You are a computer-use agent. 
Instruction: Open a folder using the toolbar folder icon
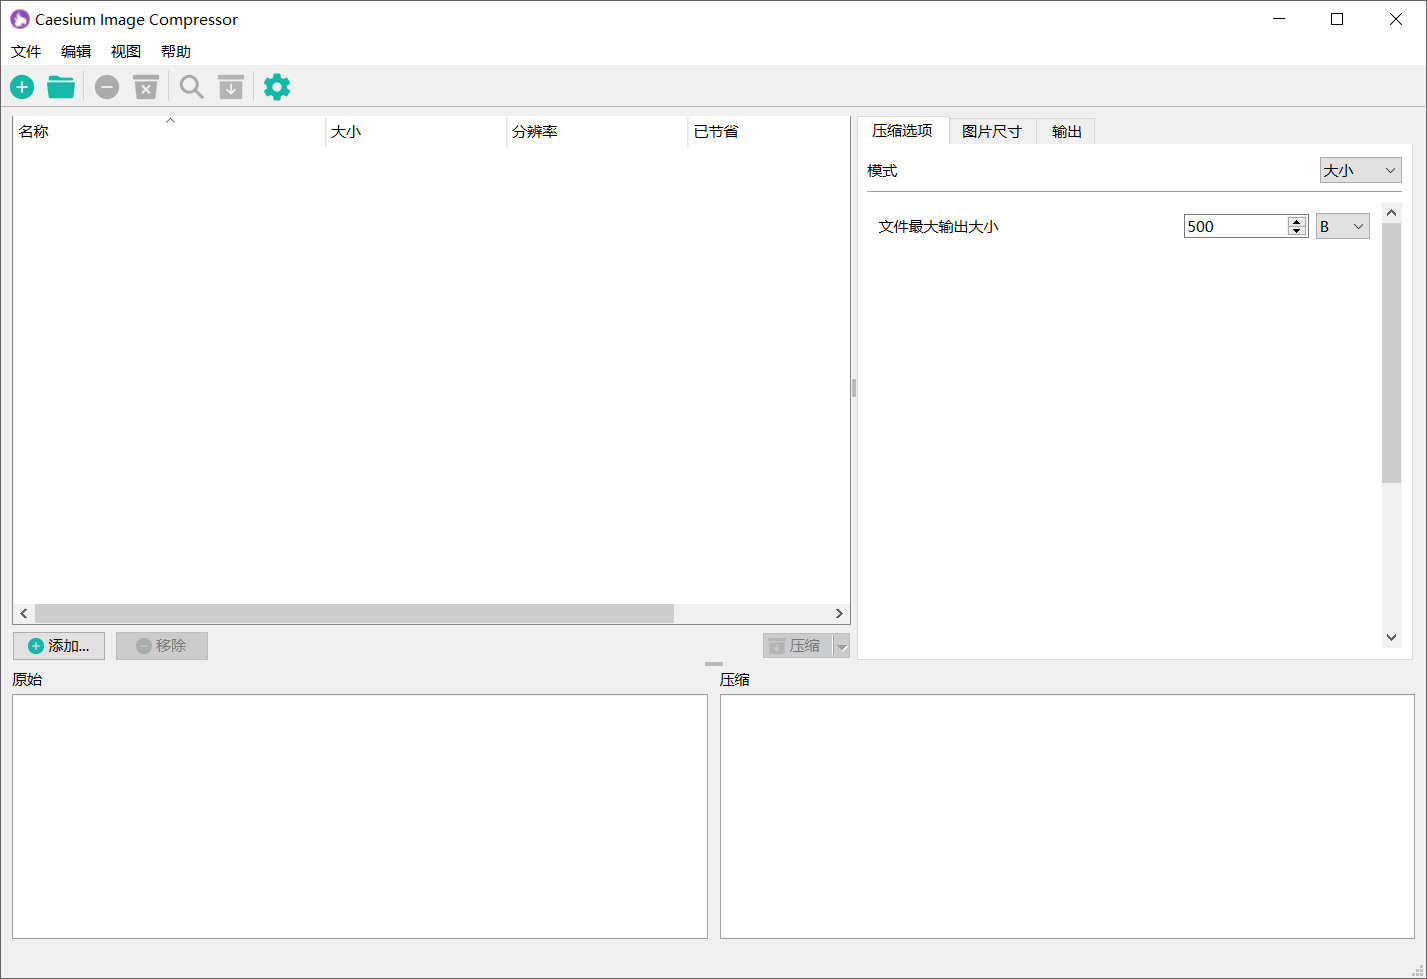pyautogui.click(x=61, y=87)
